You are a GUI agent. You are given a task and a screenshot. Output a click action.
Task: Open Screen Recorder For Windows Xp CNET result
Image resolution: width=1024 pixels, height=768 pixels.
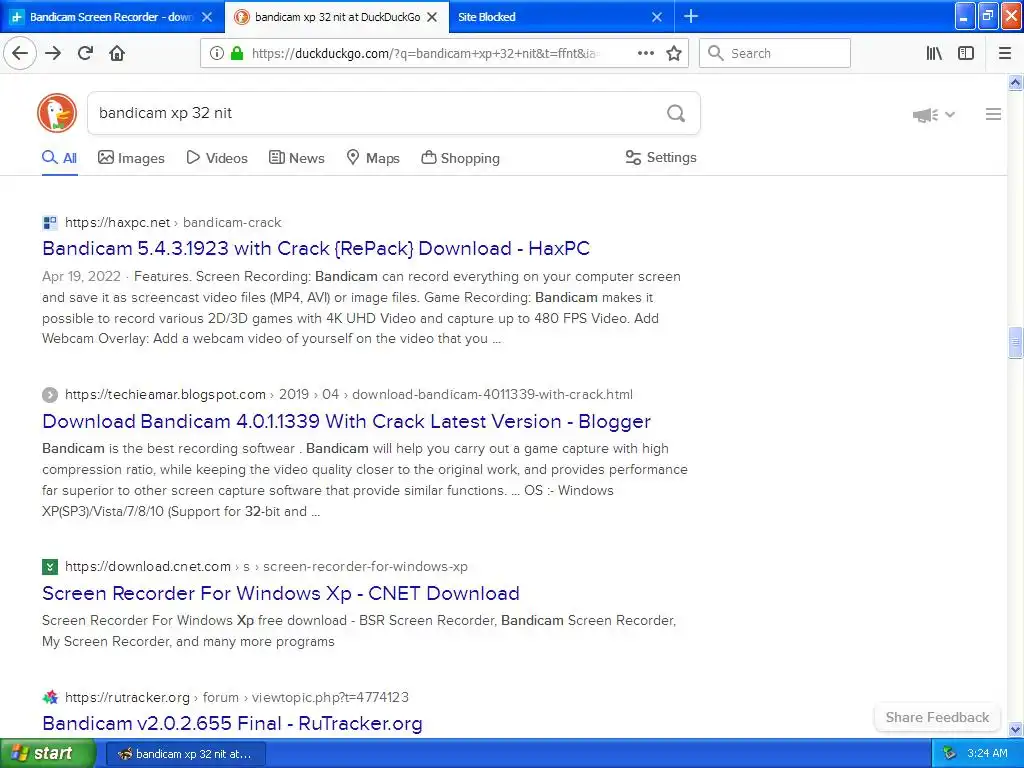coord(281,593)
